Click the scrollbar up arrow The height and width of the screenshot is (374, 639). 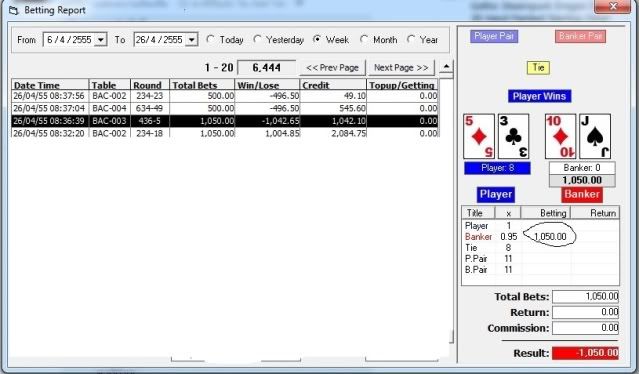(x=446, y=67)
